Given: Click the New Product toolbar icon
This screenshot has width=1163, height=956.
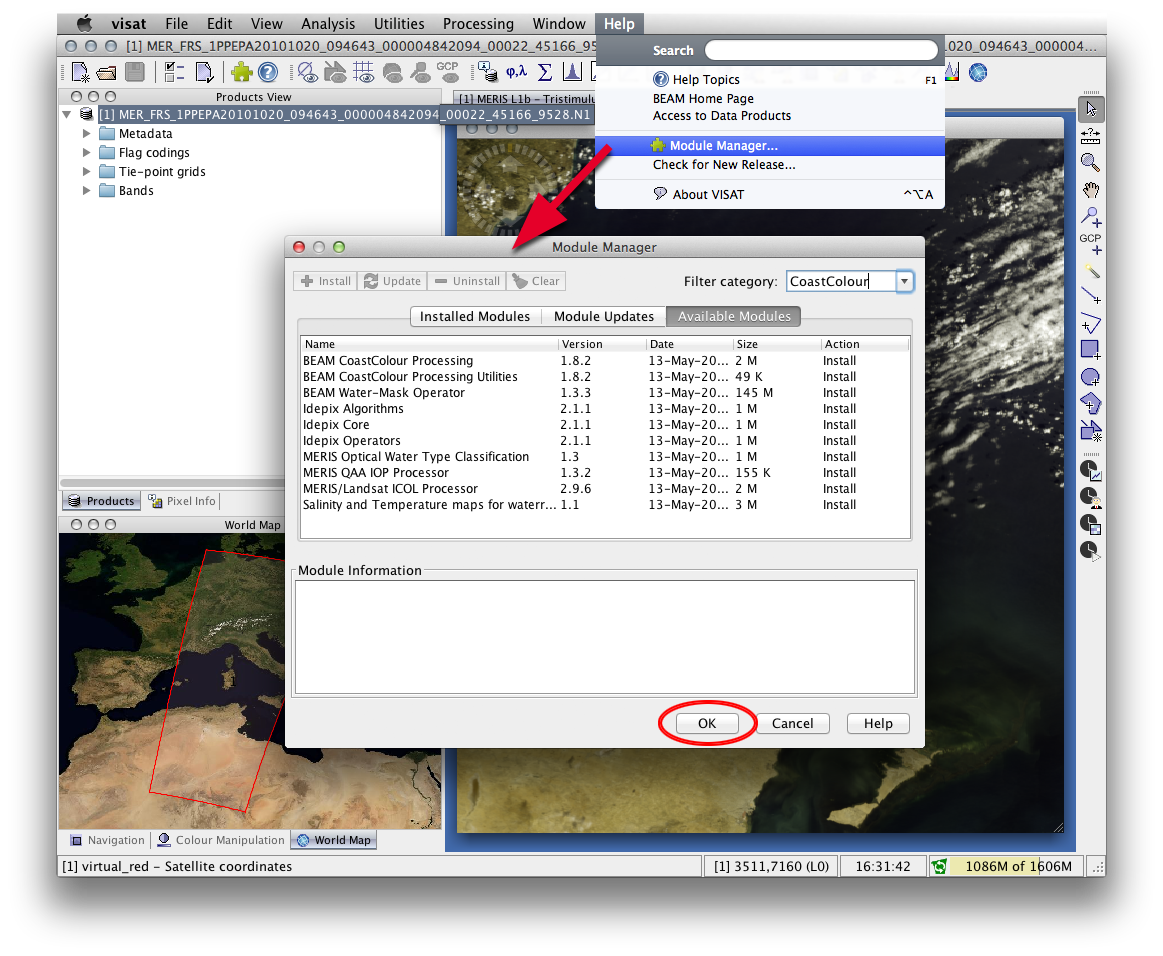Looking at the screenshot, I should (80, 73).
